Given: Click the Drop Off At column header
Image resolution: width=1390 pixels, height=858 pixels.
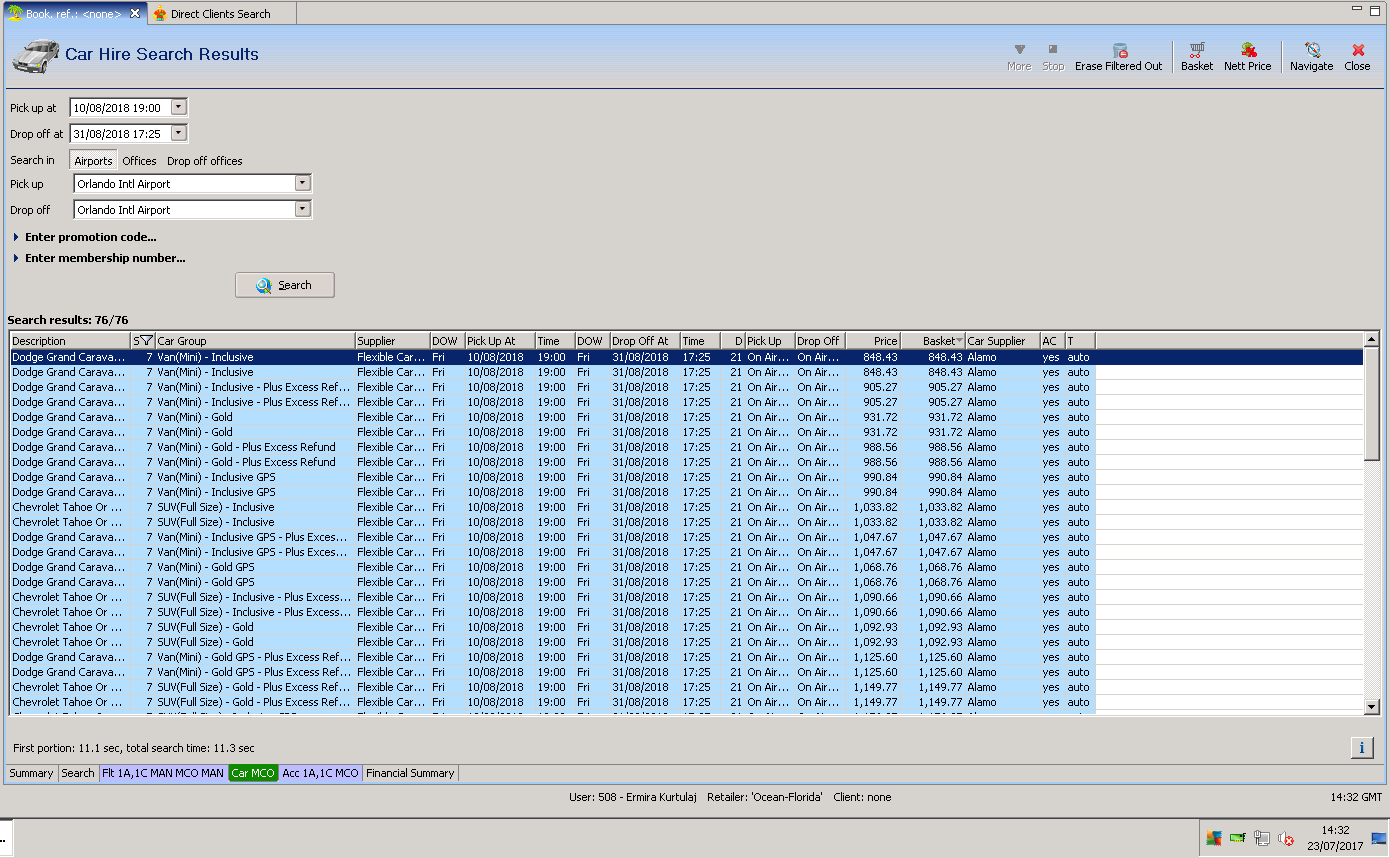Looking at the screenshot, I should [x=645, y=341].
